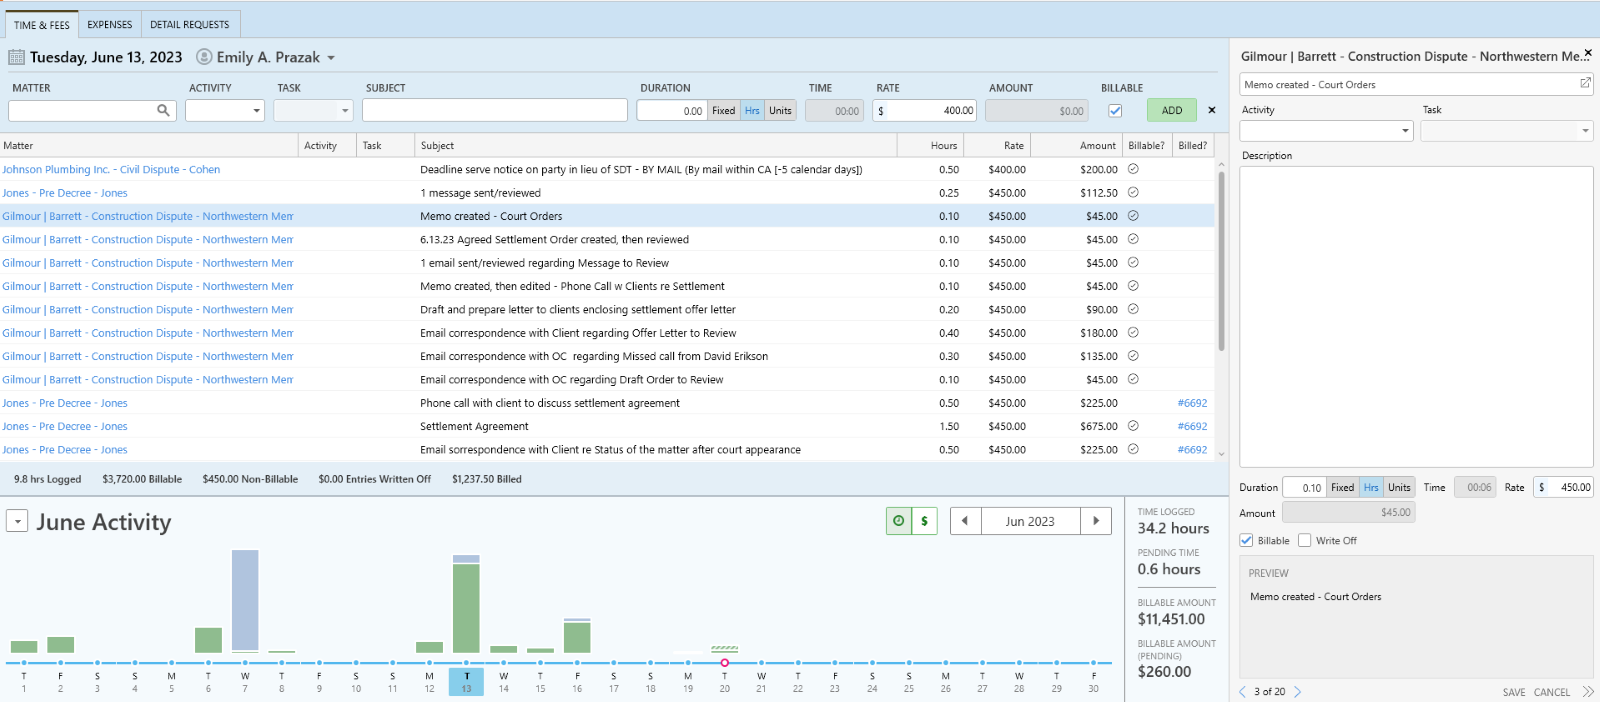Open the calendar date picker icon
1600x702 pixels.
pos(17,57)
